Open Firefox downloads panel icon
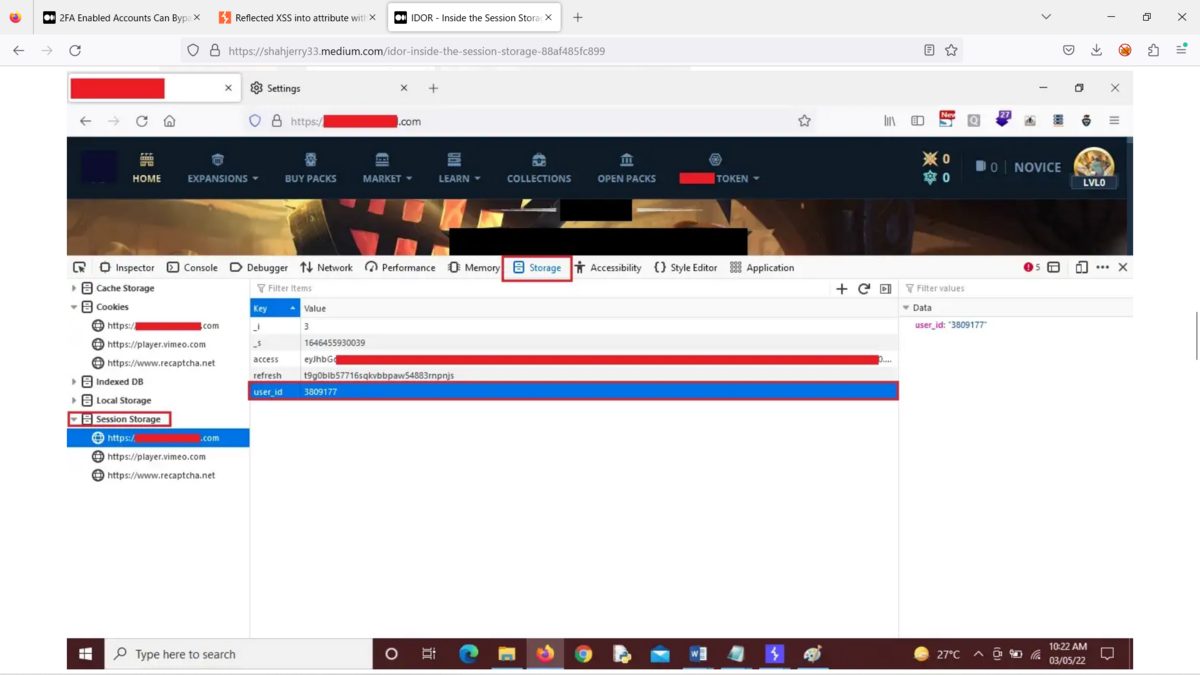Viewport: 1200px width, 675px height. click(1096, 50)
